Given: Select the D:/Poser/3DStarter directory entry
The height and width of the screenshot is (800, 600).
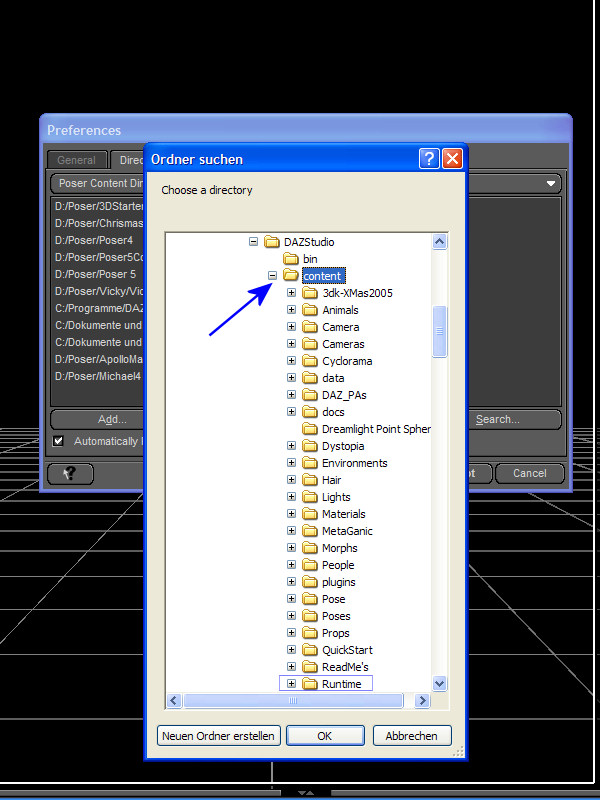Looking at the screenshot, I should click(x=98, y=206).
